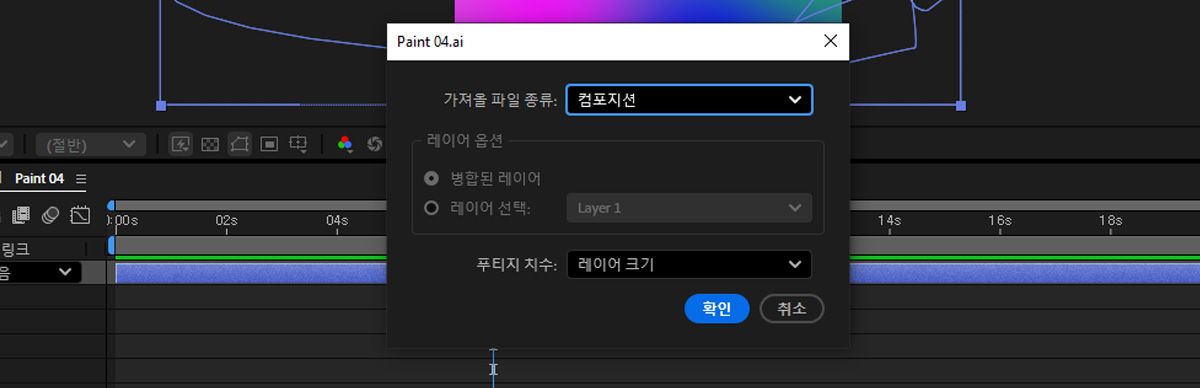
Task: Open the 푸티지 치수 dropdown
Action: pyautogui.click(x=689, y=264)
